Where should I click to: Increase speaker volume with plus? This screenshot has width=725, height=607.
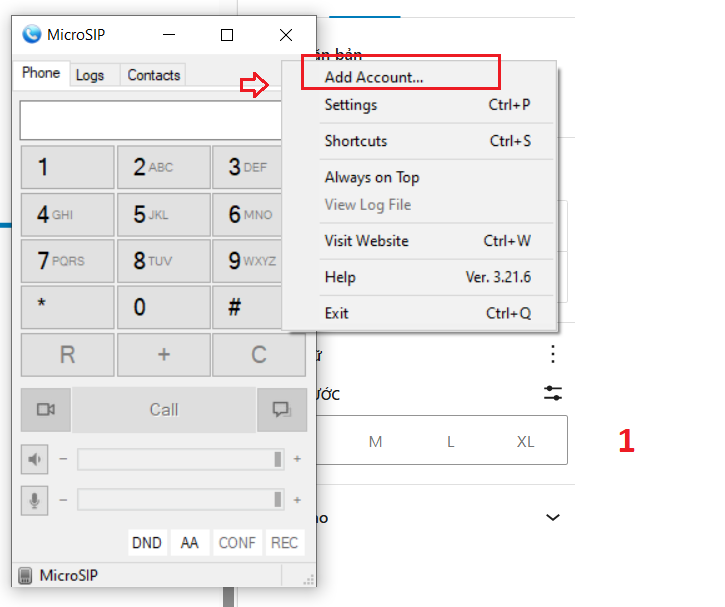297,459
